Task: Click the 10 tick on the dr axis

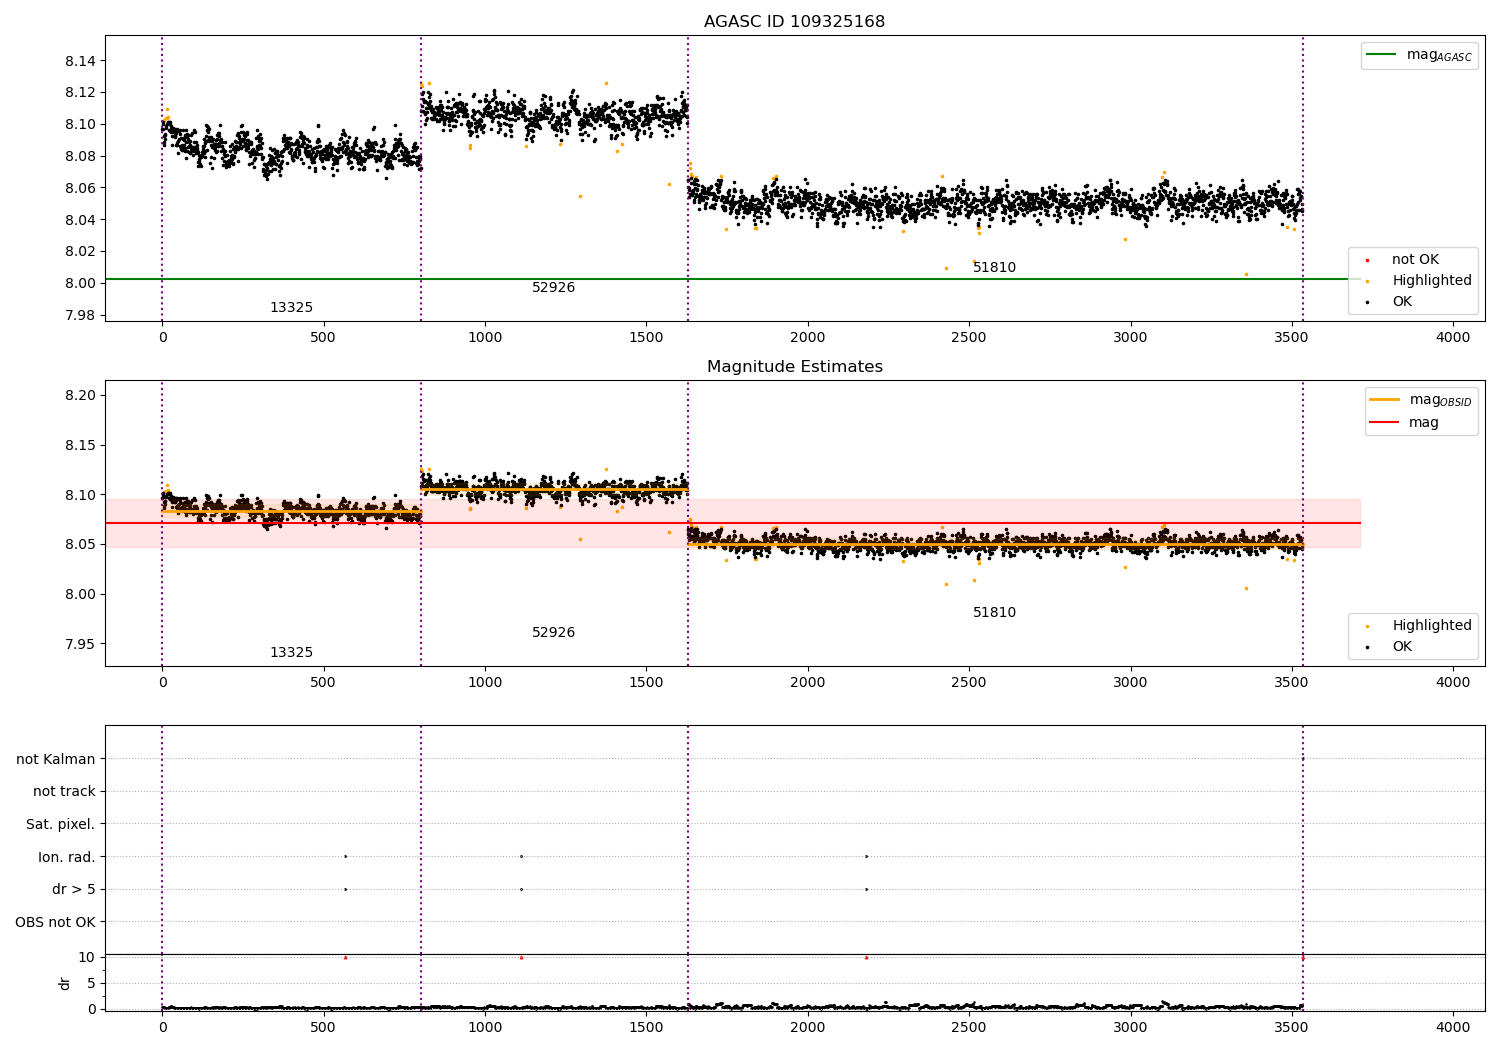Action: pyautogui.click(x=87, y=957)
